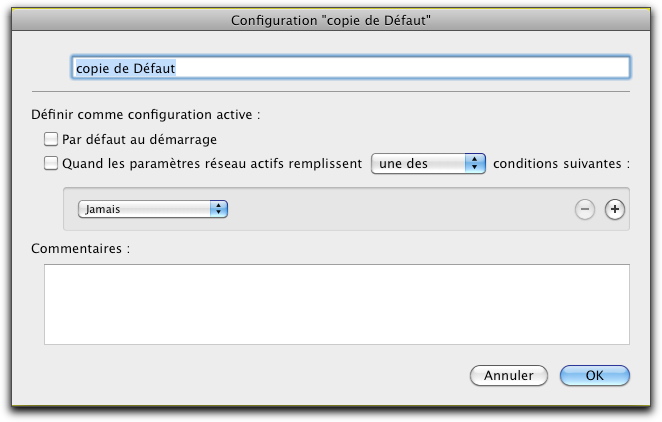662x422 pixels.
Task: Click the plus icon to add a condition
Action: 614,209
